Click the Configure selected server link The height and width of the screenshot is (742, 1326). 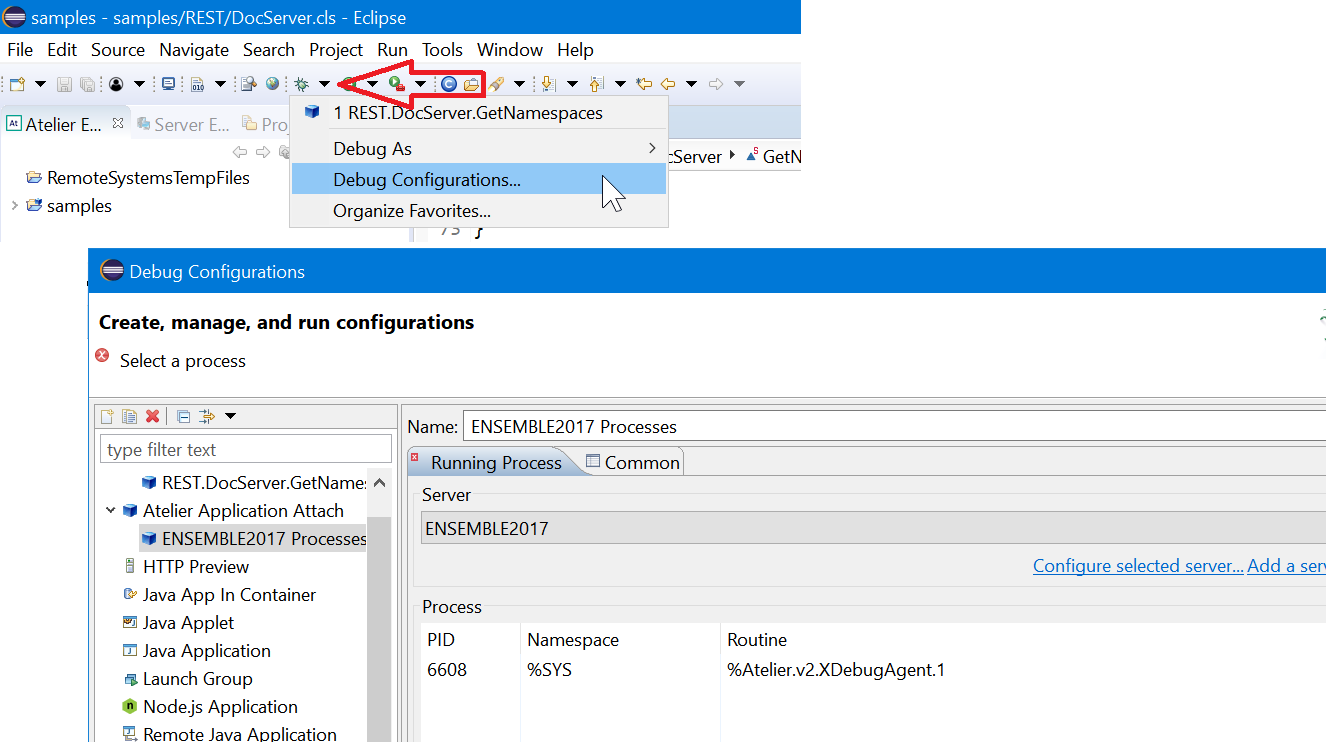coord(1138,566)
